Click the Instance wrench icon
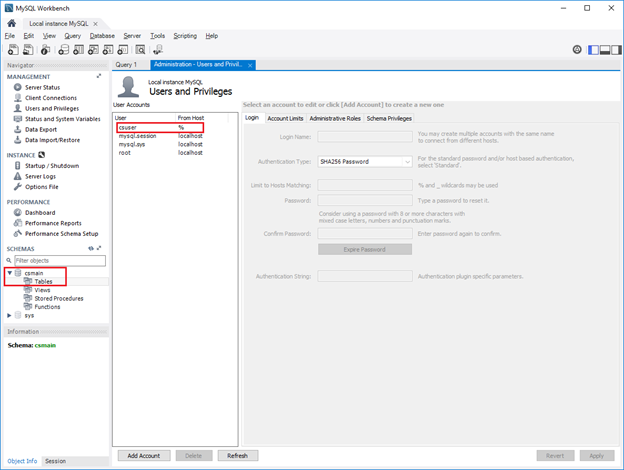 pos(42,155)
